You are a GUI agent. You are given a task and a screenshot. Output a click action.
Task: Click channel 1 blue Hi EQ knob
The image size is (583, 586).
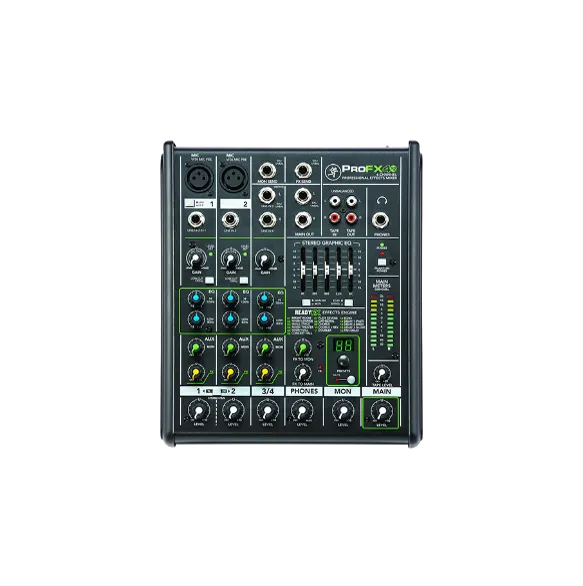(x=196, y=299)
